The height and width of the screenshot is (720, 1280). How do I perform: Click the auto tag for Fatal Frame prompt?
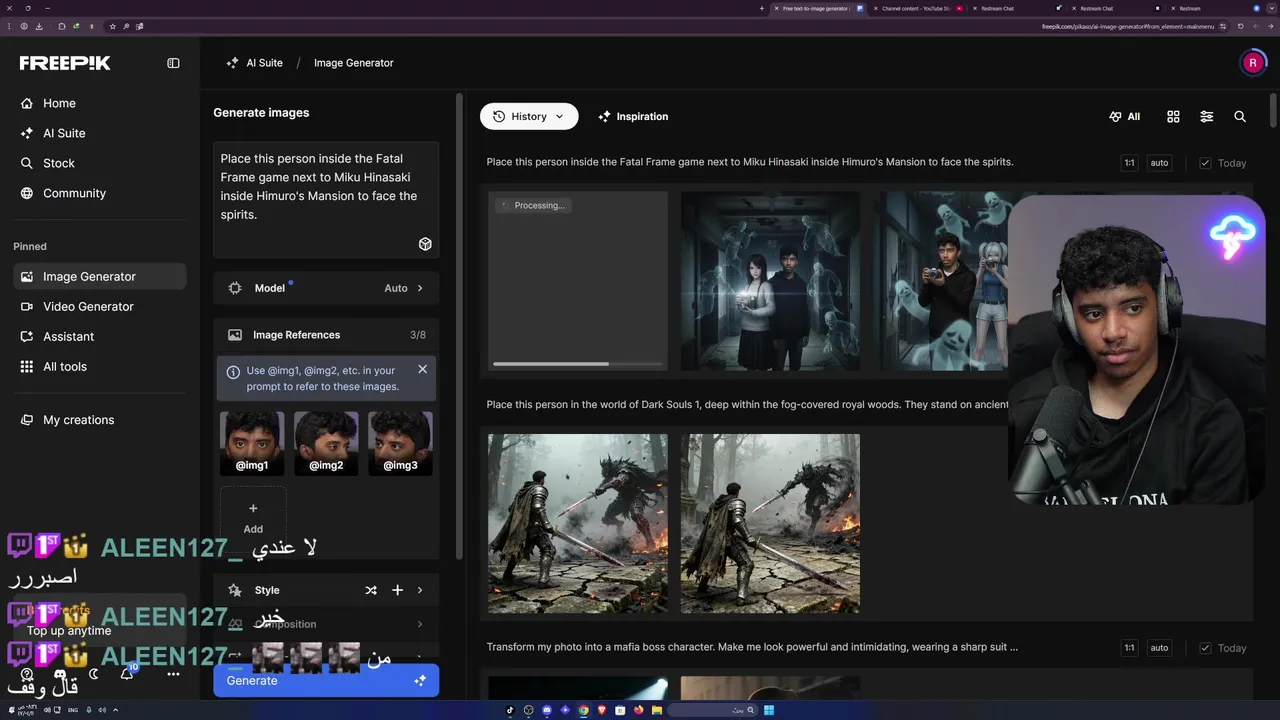pyautogui.click(x=1159, y=163)
